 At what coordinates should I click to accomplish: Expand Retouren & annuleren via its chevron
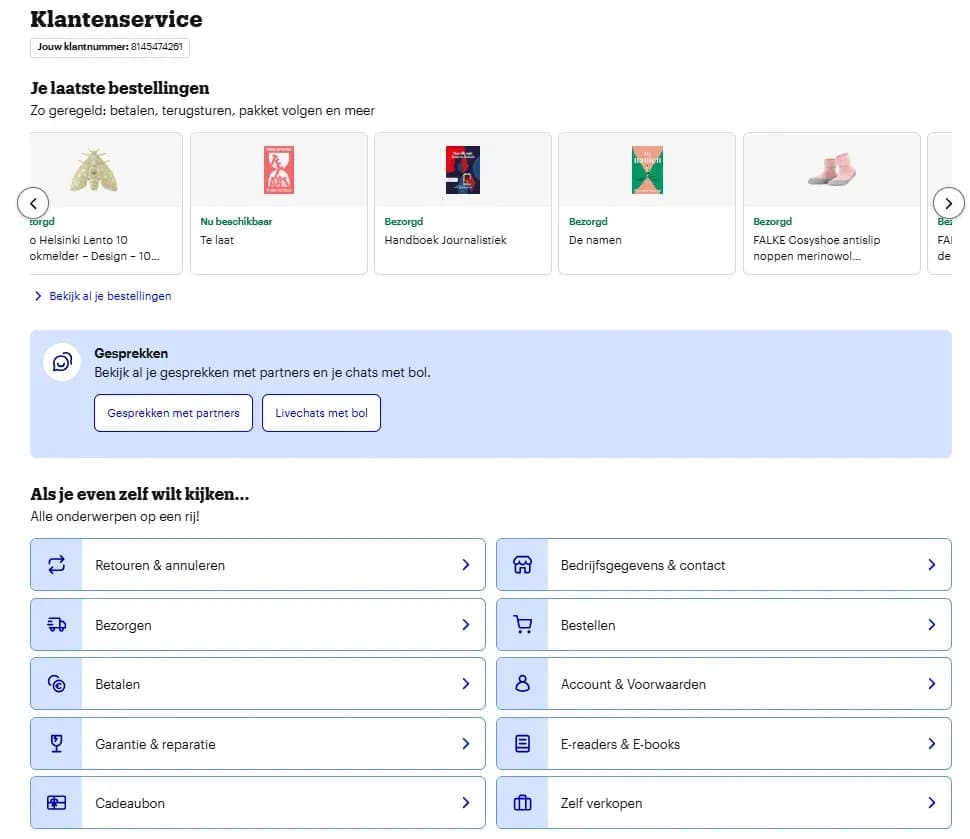point(466,564)
